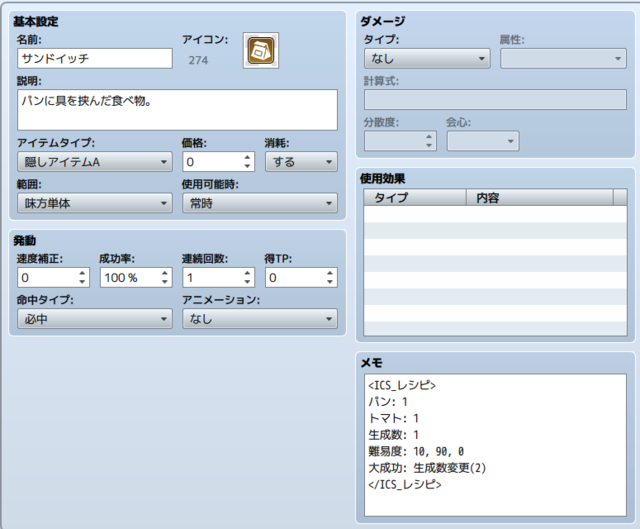Increase 速度補正 with the up arrow
The image size is (640, 529).
[x=82, y=273]
